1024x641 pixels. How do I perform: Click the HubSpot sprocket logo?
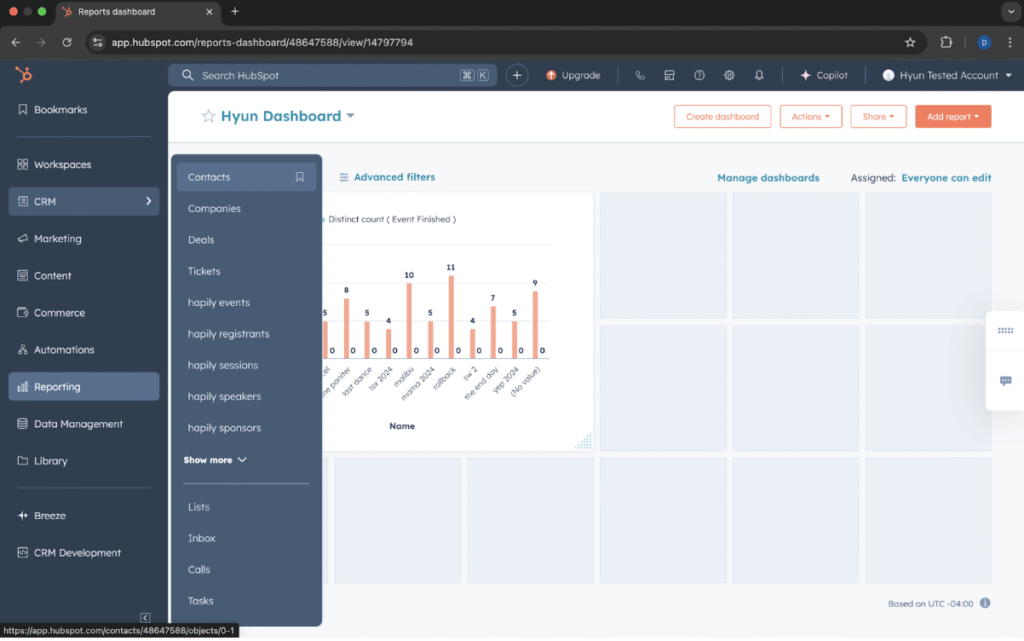[22, 75]
